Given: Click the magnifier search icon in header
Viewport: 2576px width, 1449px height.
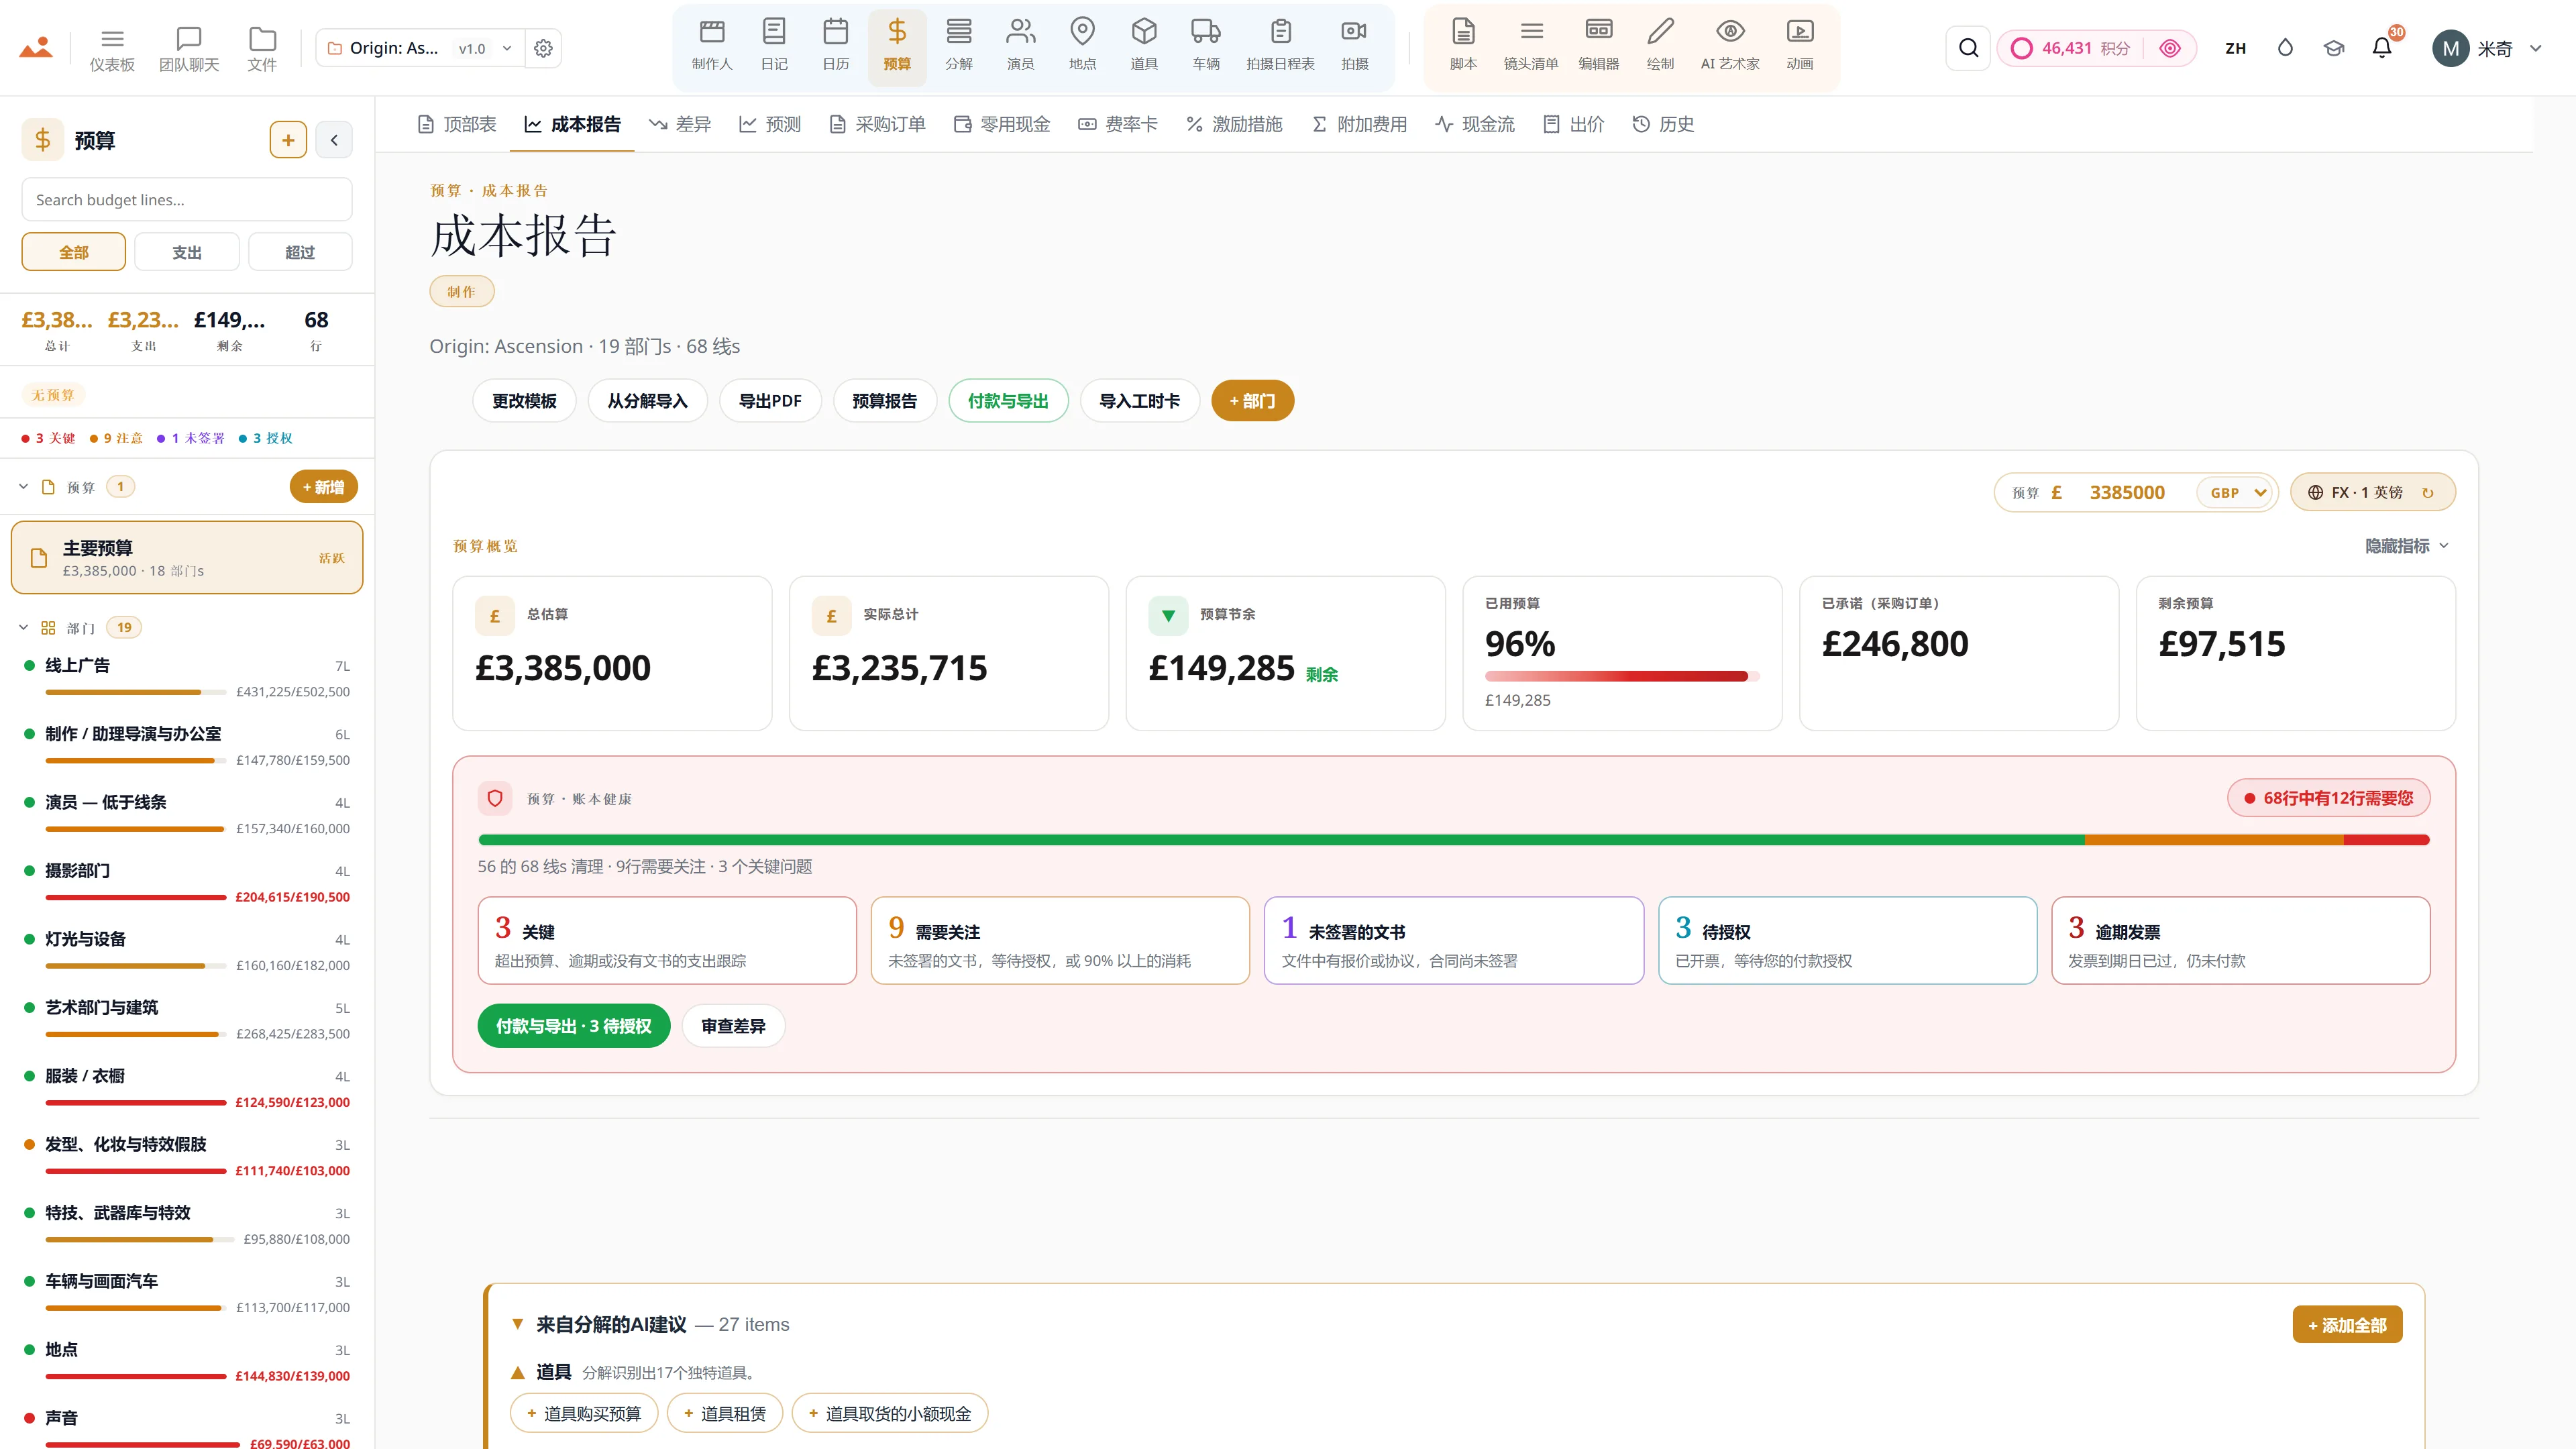Looking at the screenshot, I should [x=1968, y=48].
